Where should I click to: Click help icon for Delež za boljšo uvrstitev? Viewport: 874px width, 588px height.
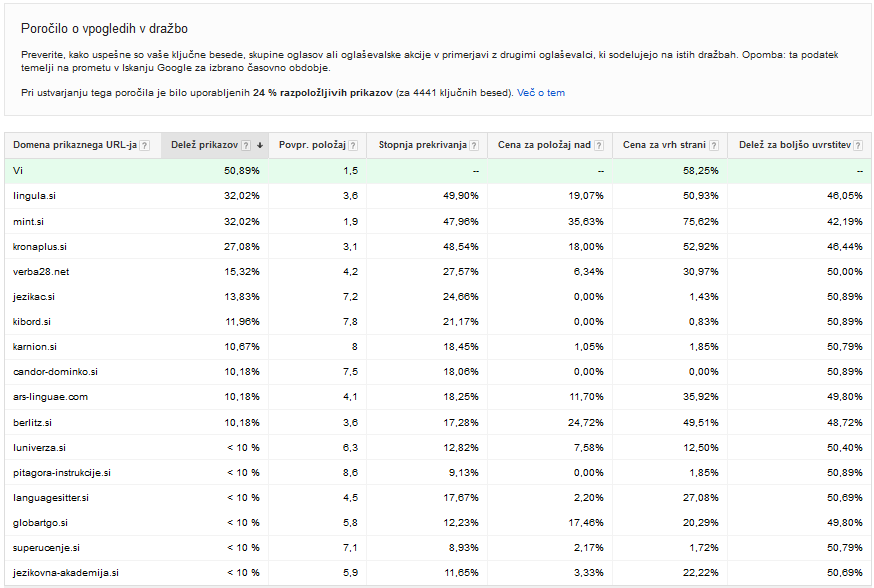[858, 146]
